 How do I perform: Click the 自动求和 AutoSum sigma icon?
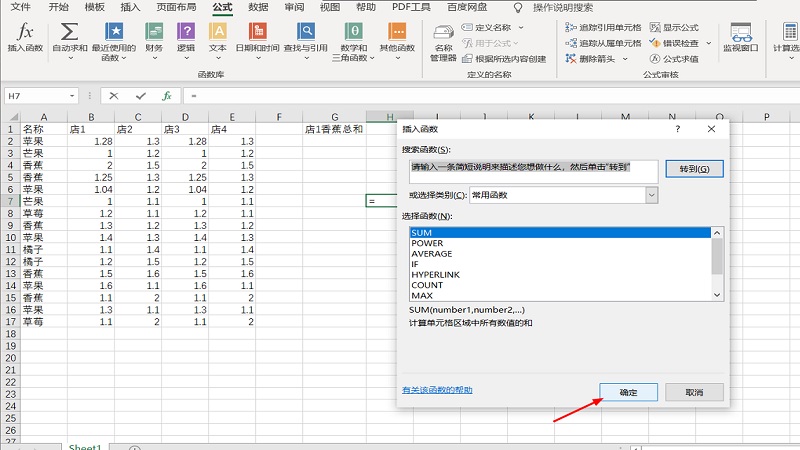coord(69,32)
